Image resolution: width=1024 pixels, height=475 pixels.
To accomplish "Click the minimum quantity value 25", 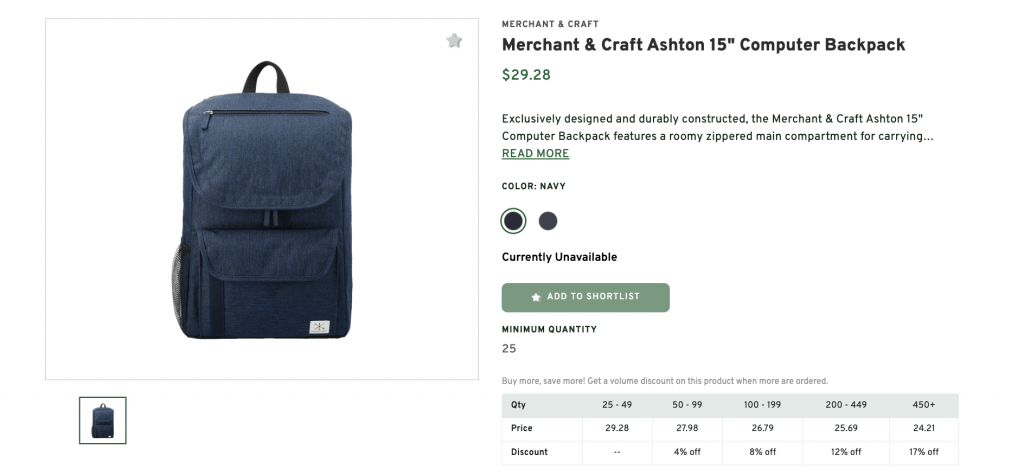I will tap(509, 349).
